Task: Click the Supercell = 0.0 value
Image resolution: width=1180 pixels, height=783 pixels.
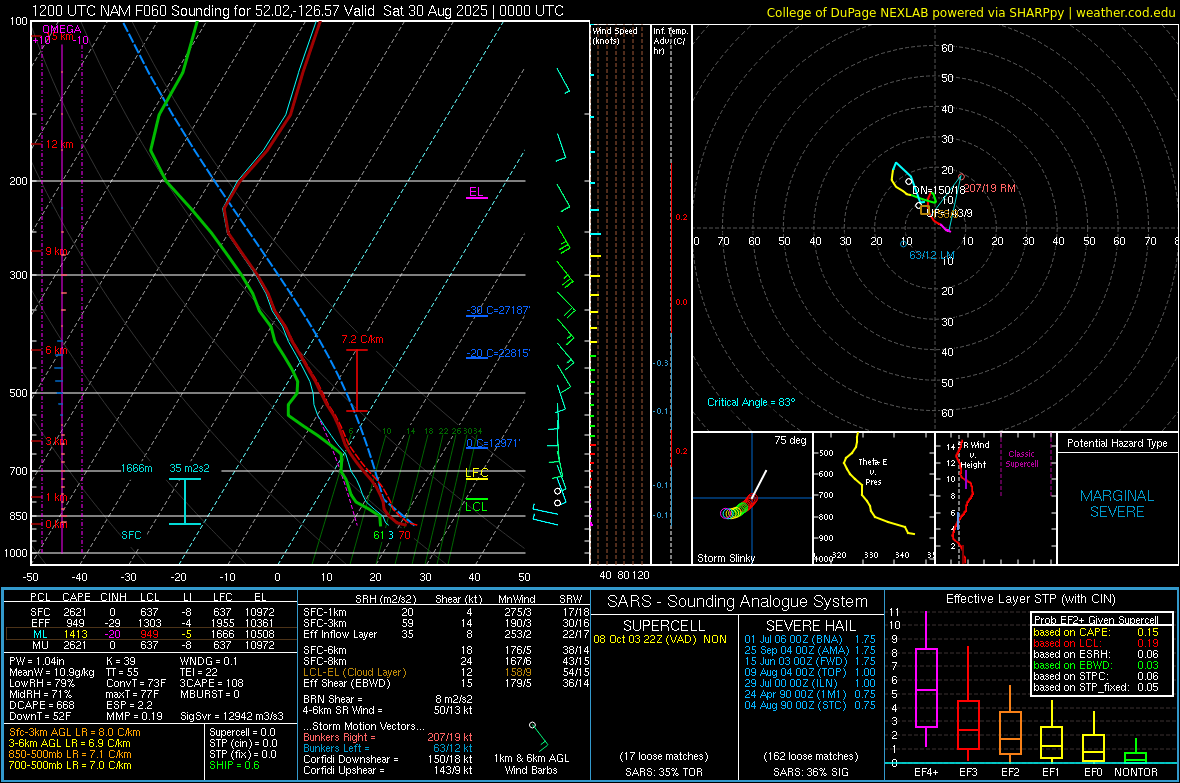Action: click(242, 732)
